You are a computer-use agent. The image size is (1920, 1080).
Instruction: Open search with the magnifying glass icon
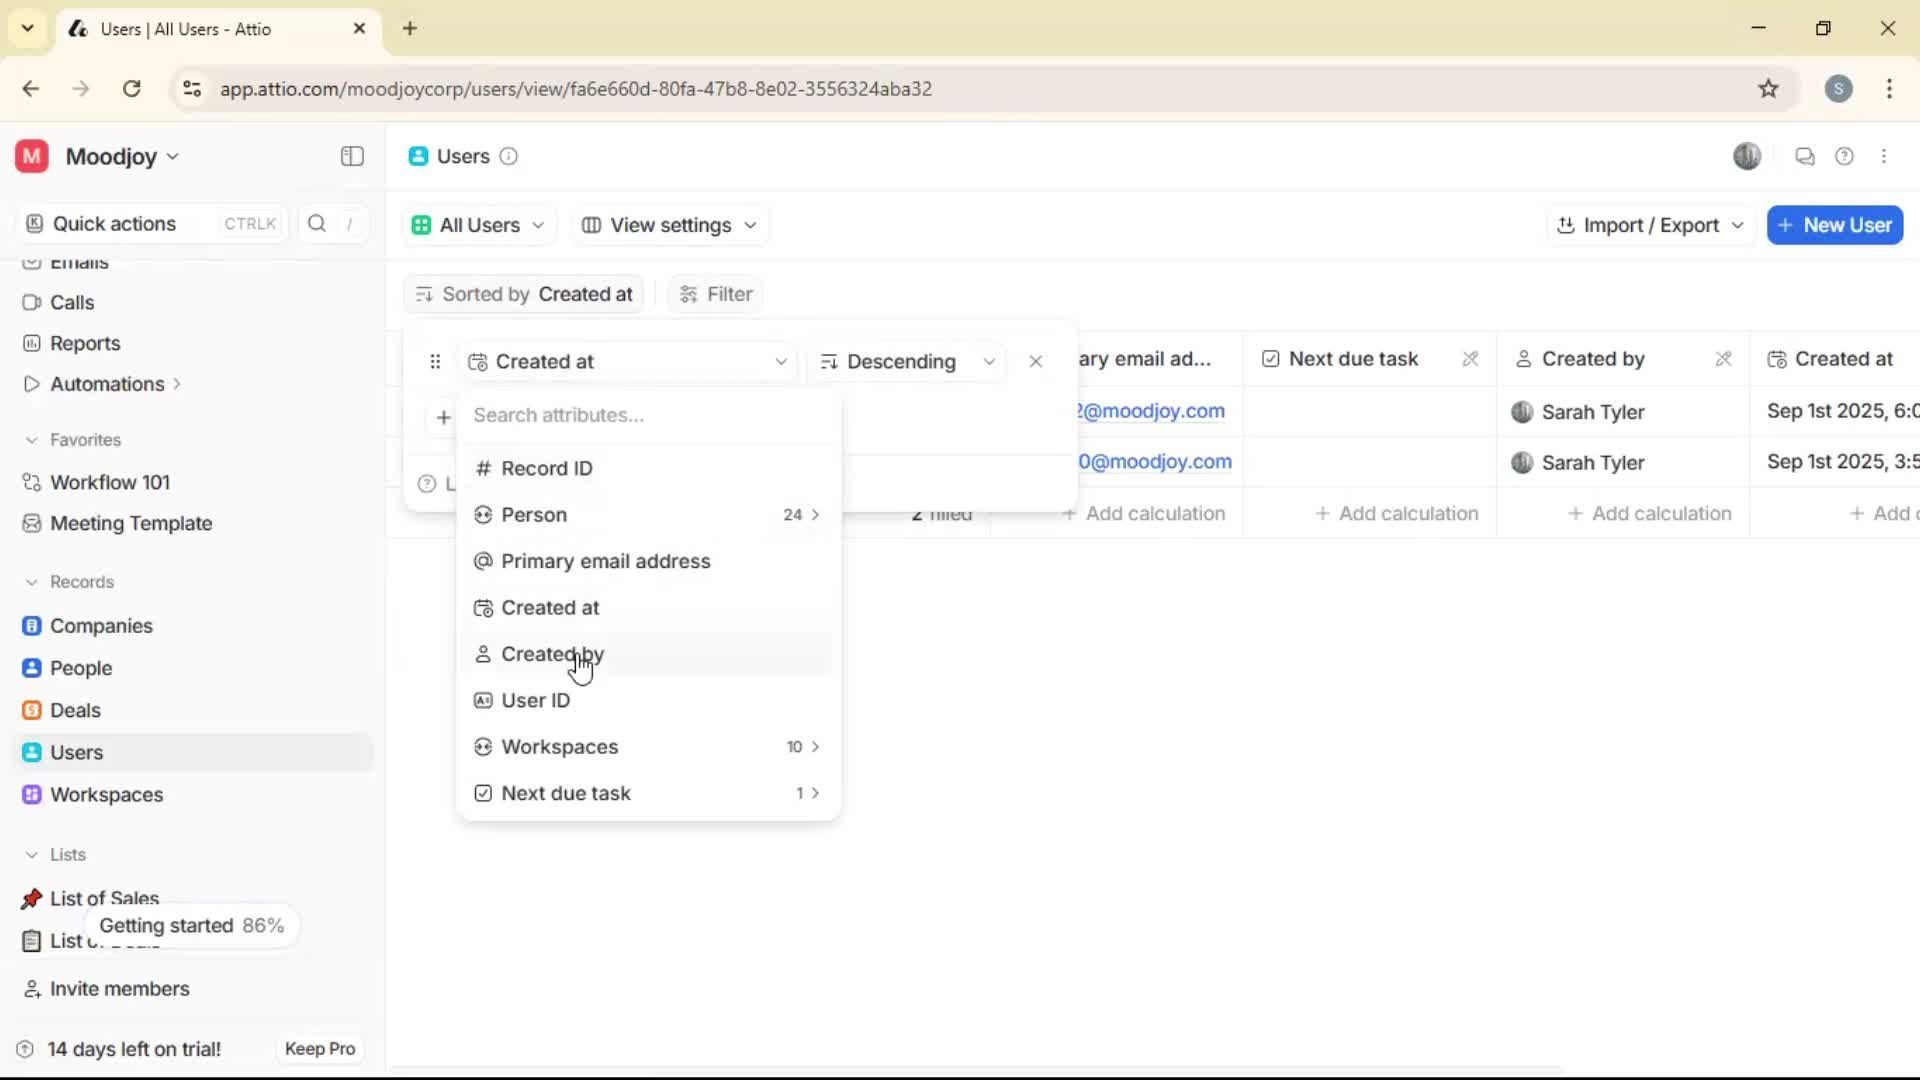[316, 223]
